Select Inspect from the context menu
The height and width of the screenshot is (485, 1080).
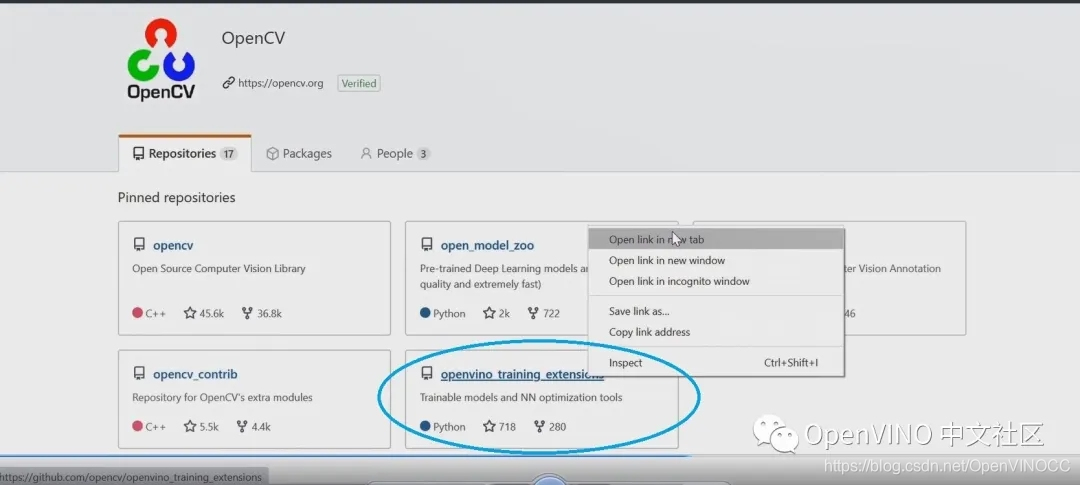click(x=716, y=363)
